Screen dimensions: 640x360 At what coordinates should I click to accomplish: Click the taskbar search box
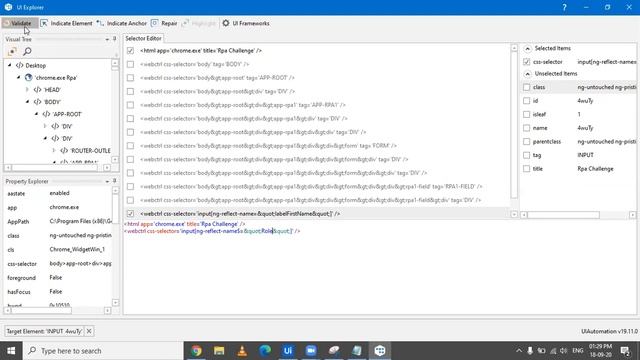pyautogui.click(x=103, y=351)
